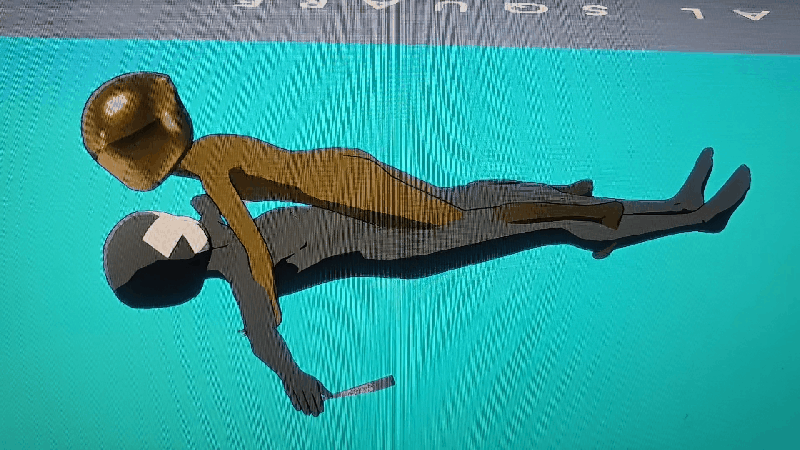This screenshot has width=800, height=450.
Task: Click the gray figure's hand gripping the blade
Action: (310, 395)
